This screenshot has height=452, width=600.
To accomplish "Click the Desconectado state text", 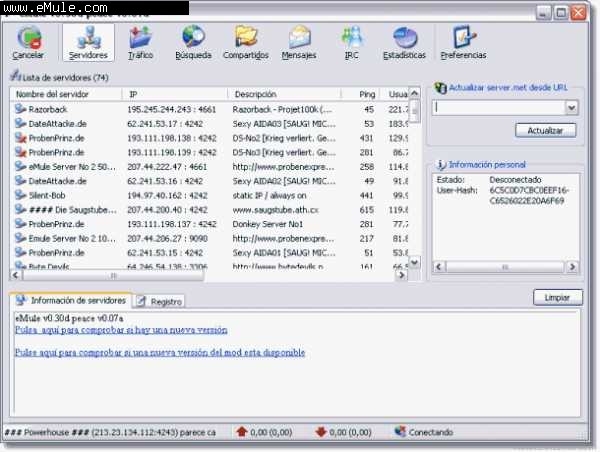I will click(515, 179).
